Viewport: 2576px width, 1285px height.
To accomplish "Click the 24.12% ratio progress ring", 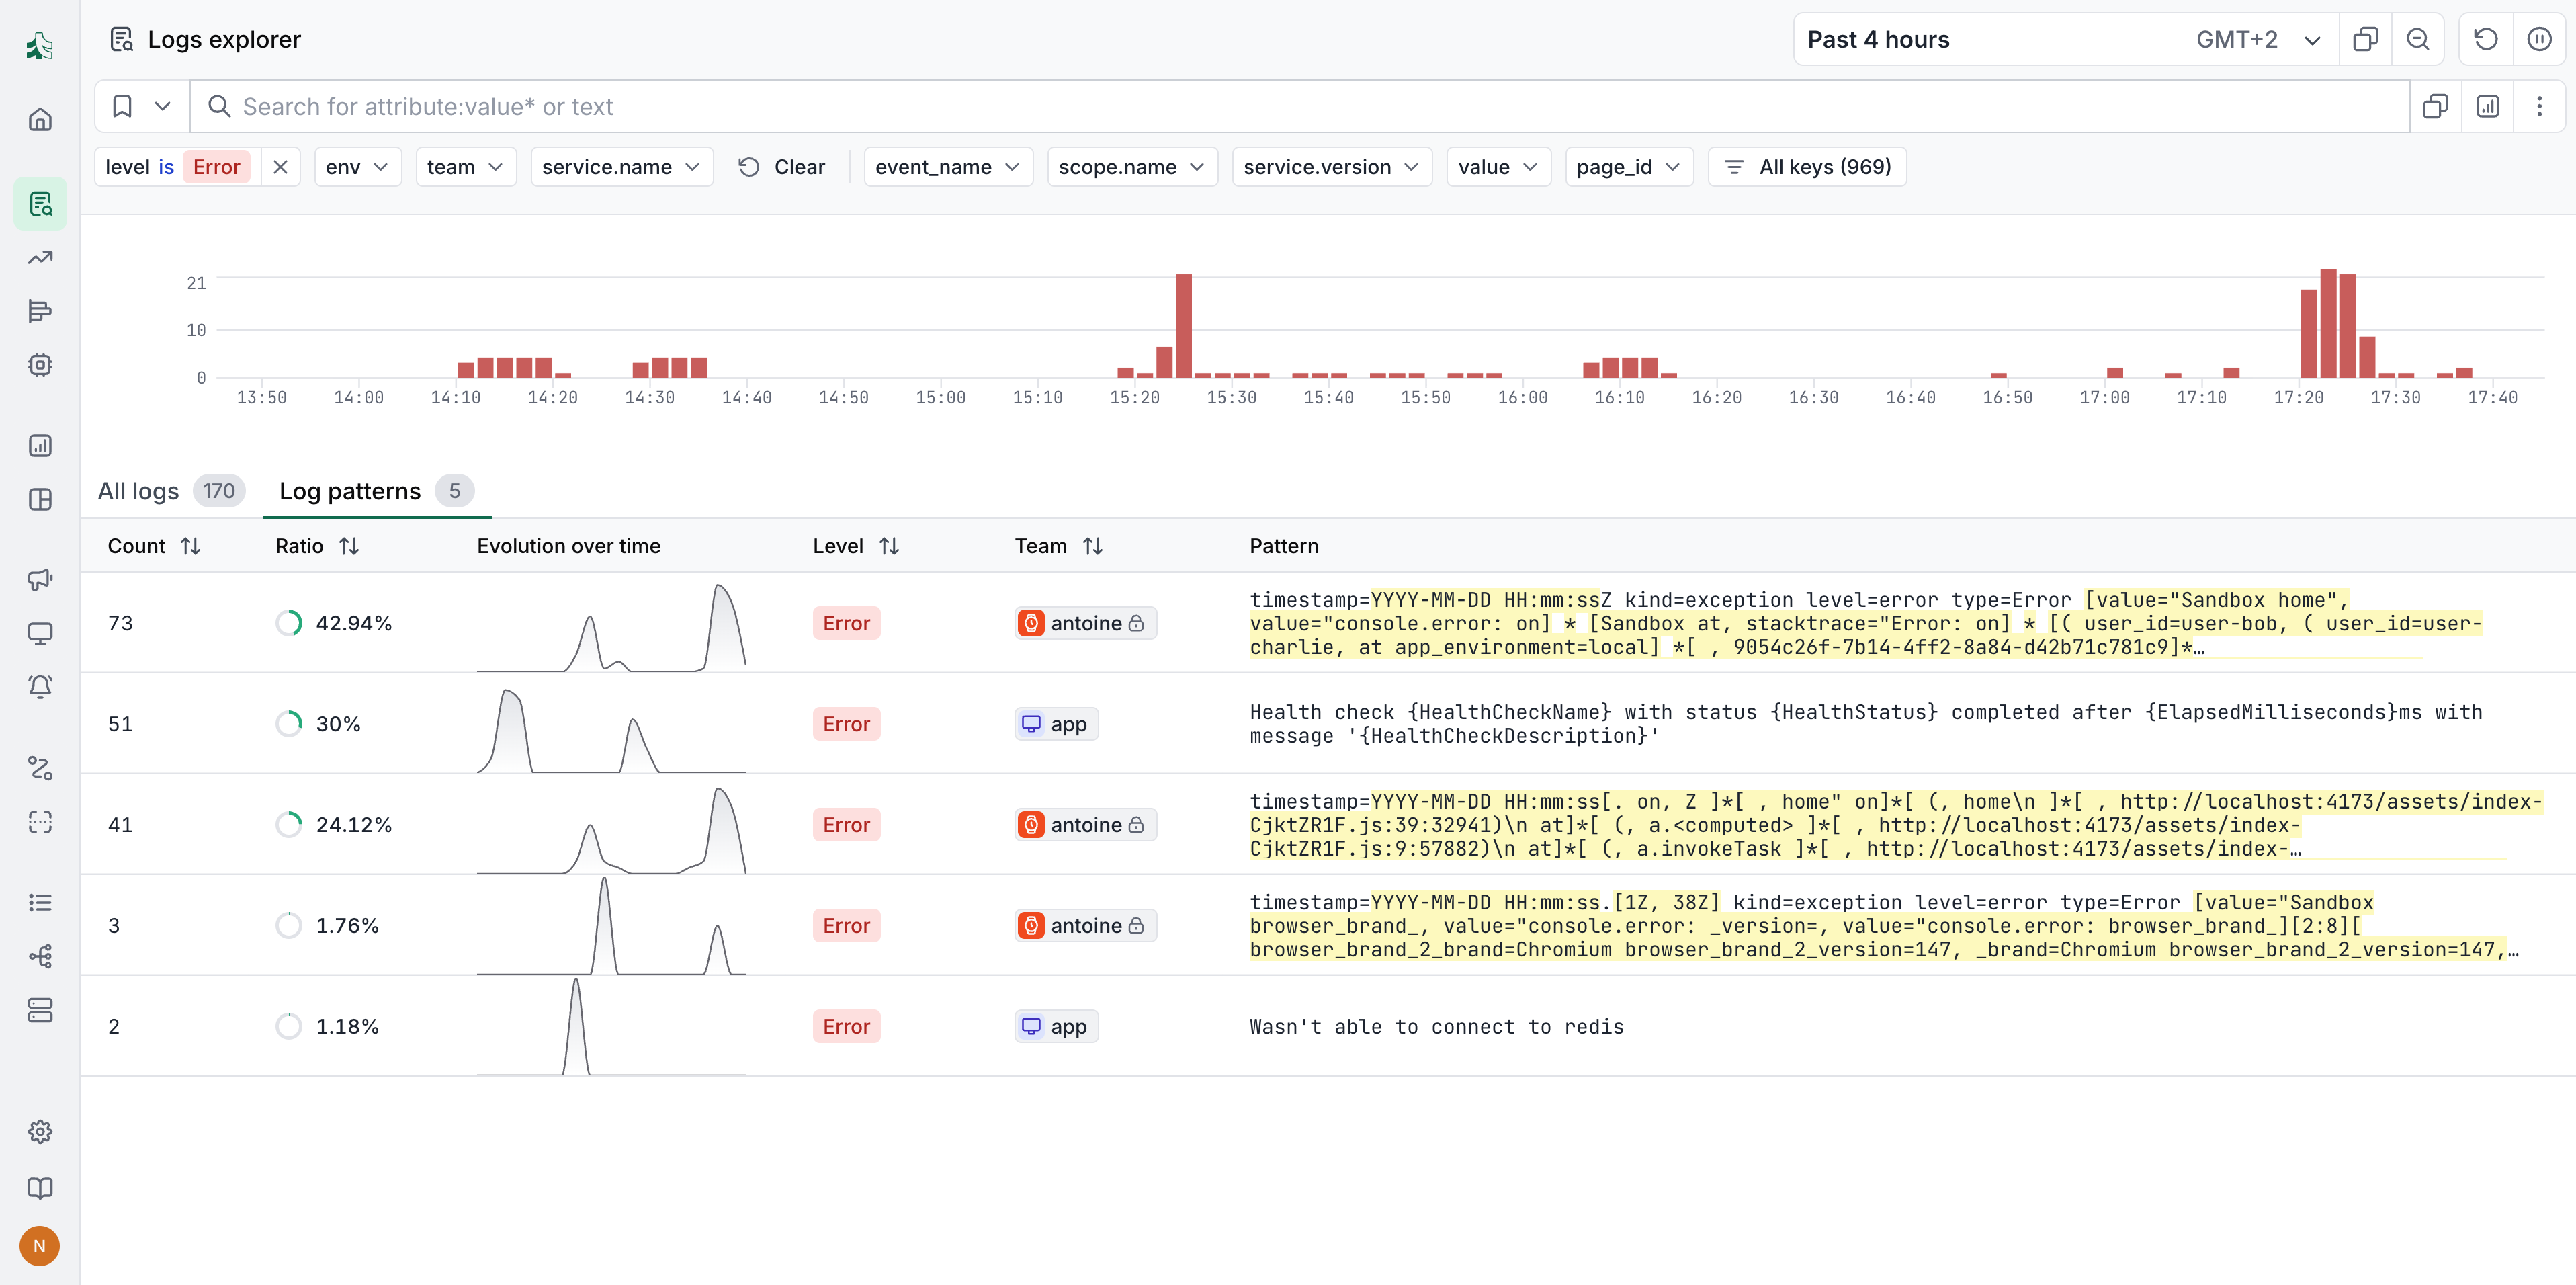I will click(289, 825).
